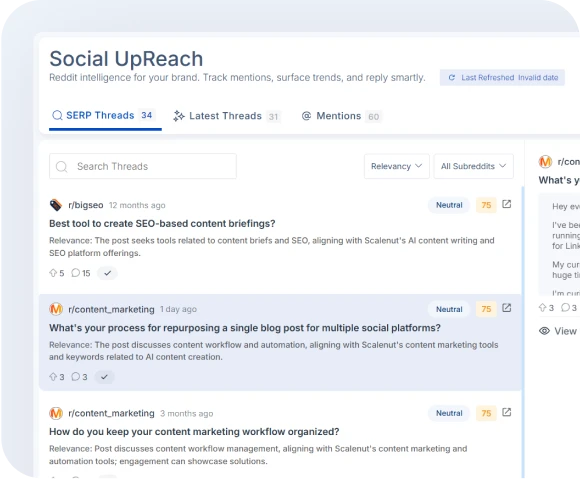Click the upvote icon in the right detail panel
Screen dimensions: 580x479
tap(542, 307)
